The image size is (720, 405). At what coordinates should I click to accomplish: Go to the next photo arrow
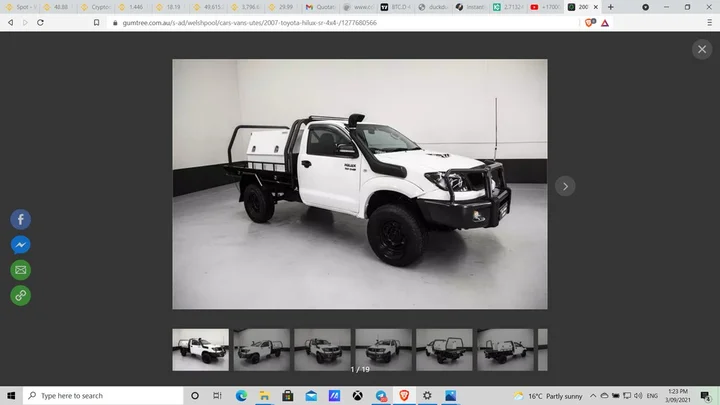pos(565,185)
